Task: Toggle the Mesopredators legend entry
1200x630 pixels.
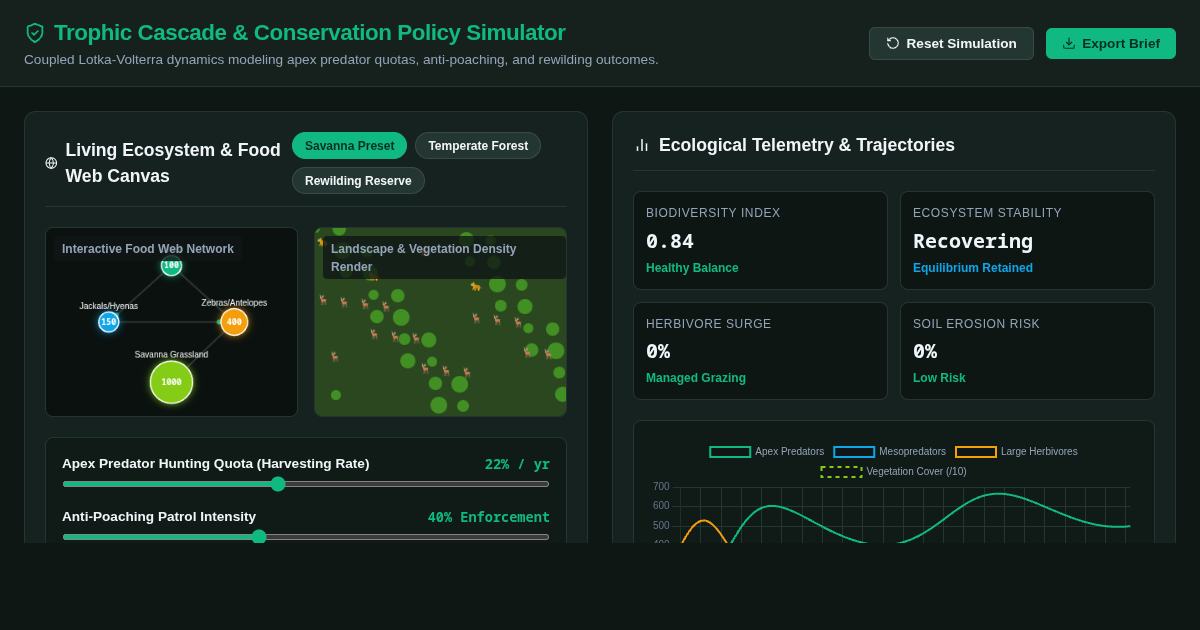Action: [x=890, y=452]
